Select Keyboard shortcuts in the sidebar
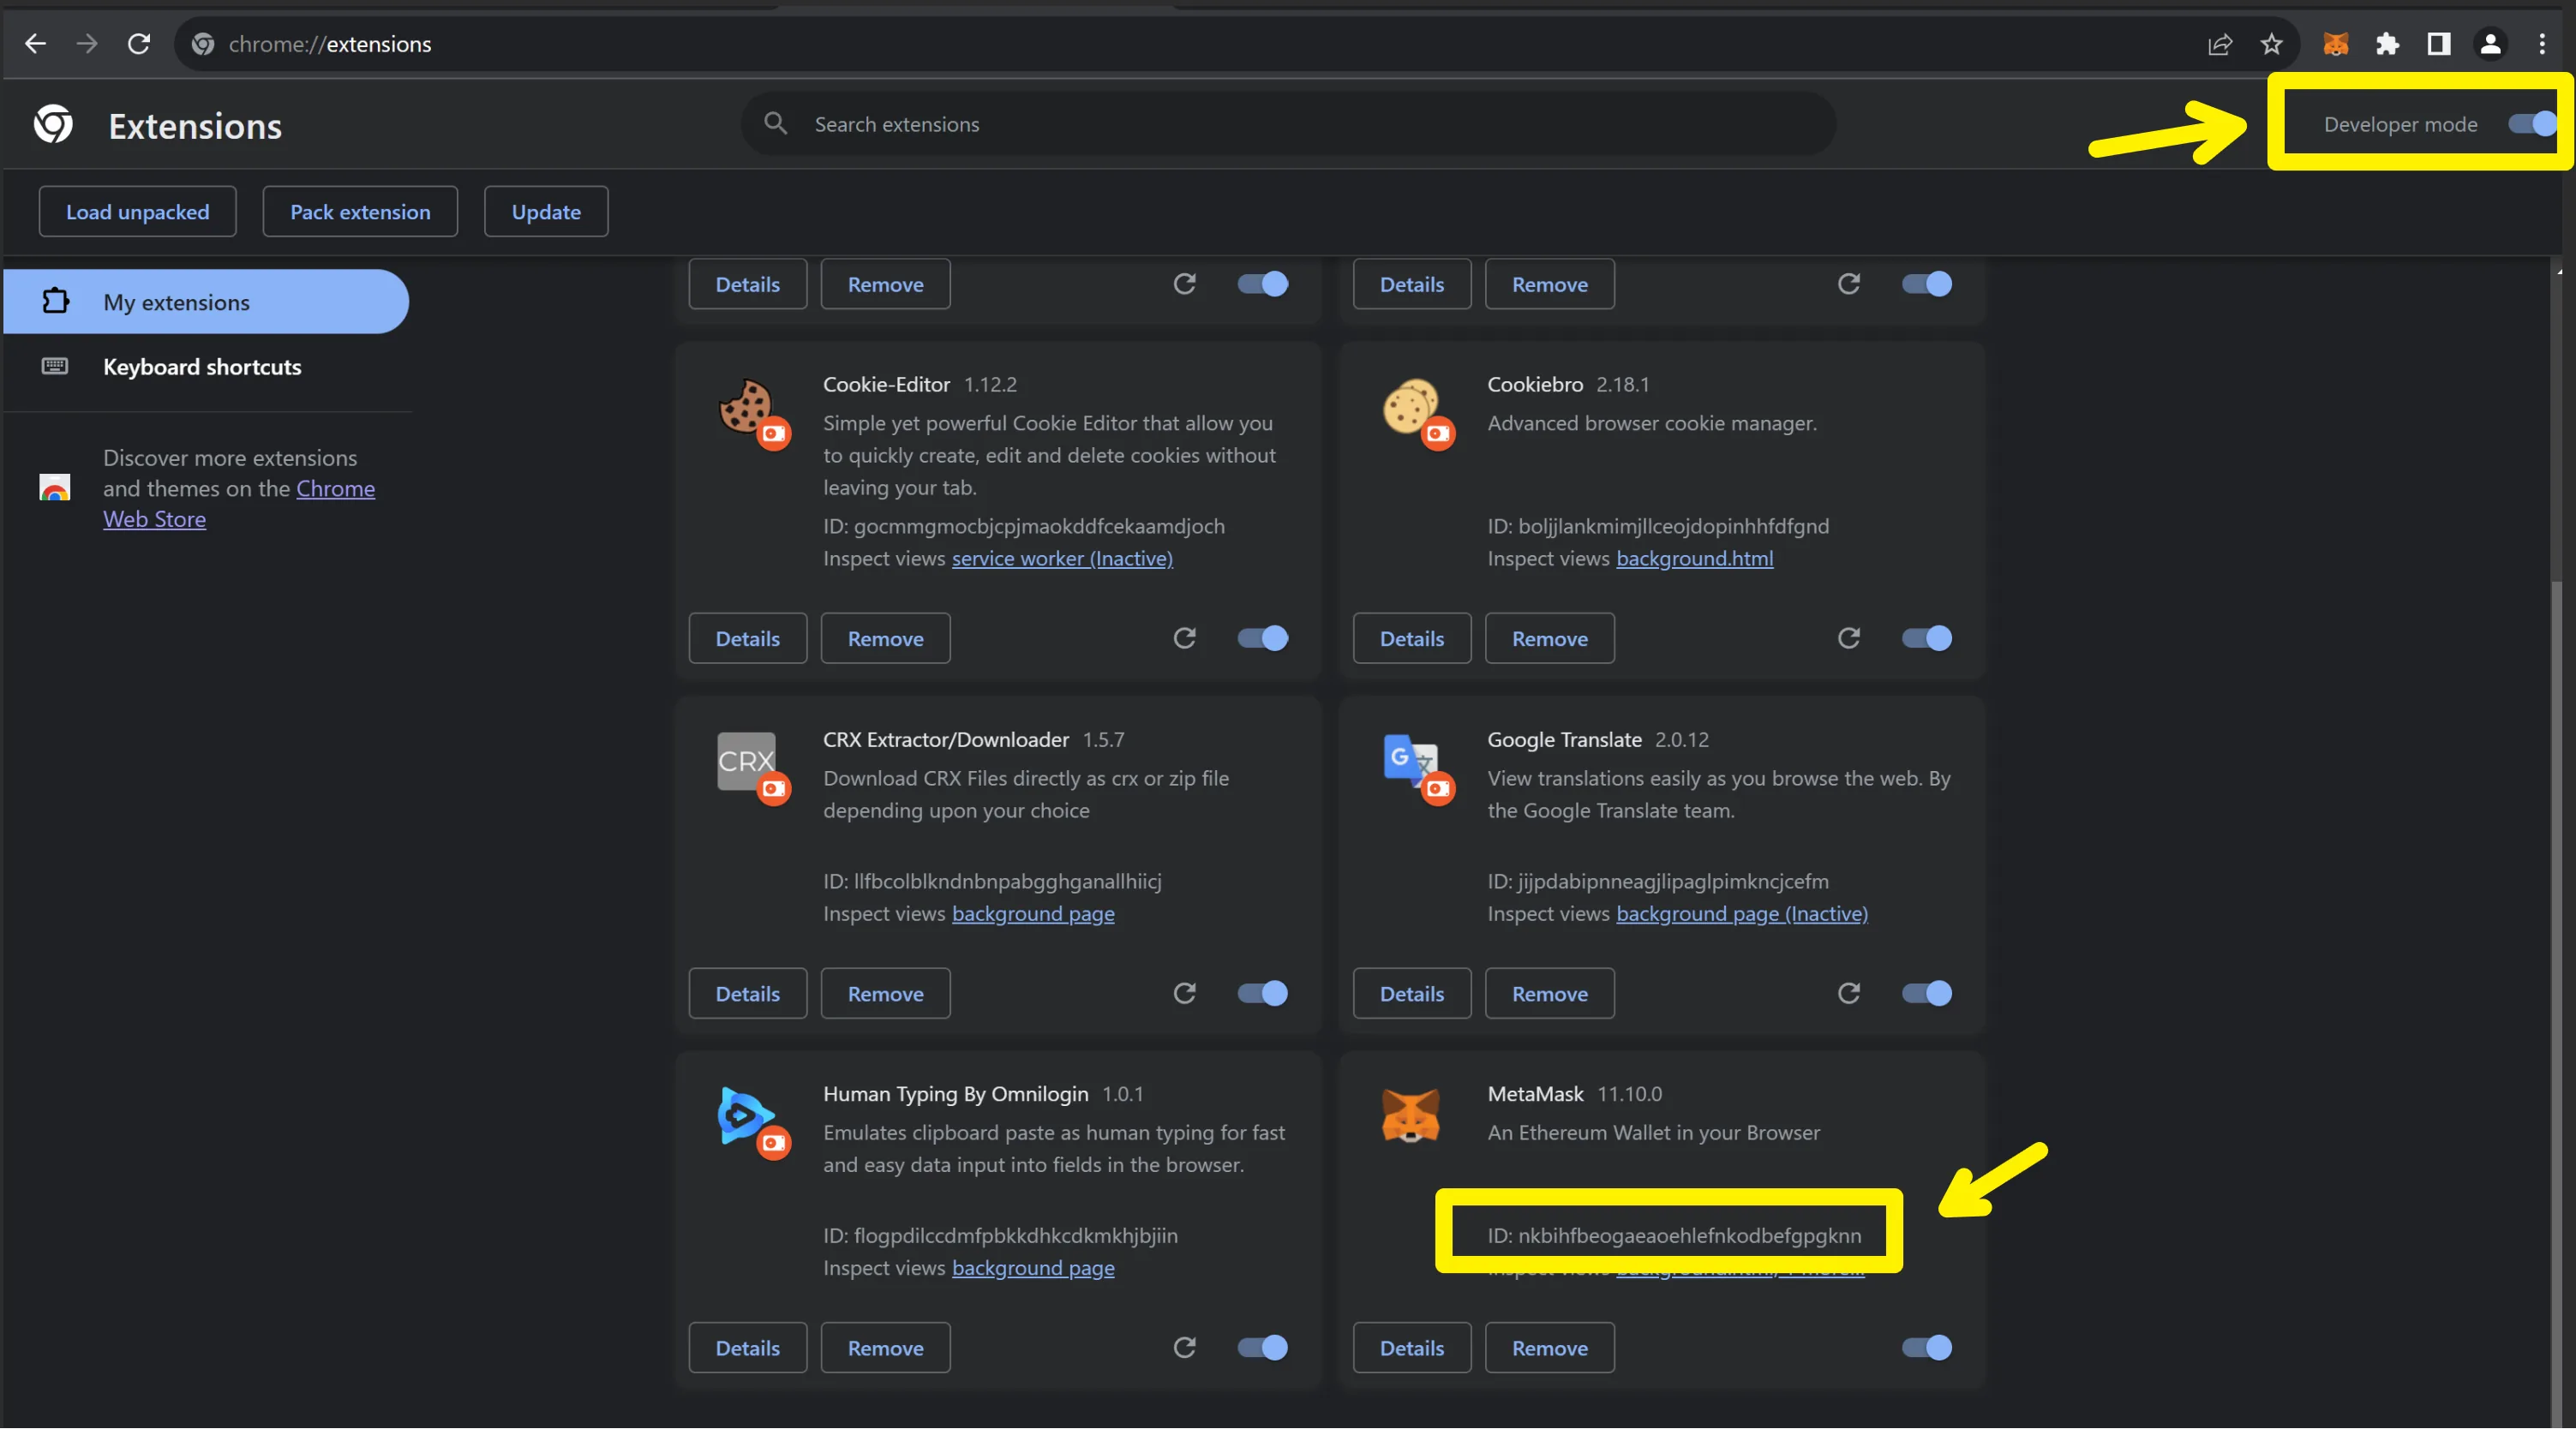Screen dimensions: 2576x1429 pos(201,367)
